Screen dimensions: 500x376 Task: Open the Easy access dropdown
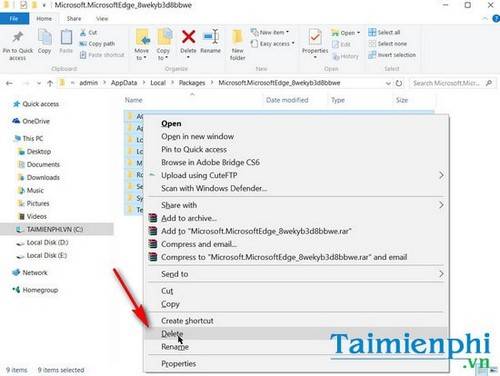point(272,44)
